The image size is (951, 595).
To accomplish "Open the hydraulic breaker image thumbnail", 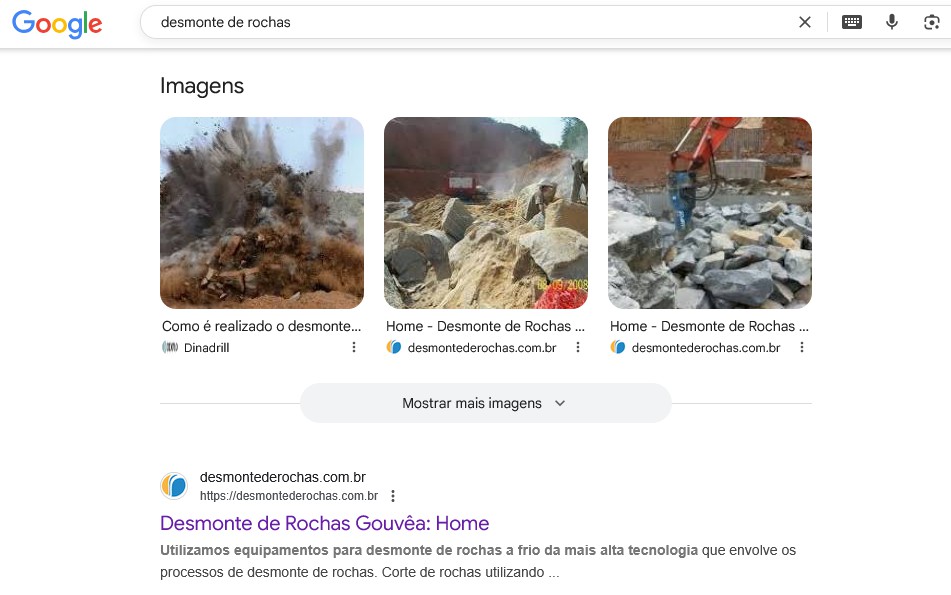I will (x=709, y=212).
